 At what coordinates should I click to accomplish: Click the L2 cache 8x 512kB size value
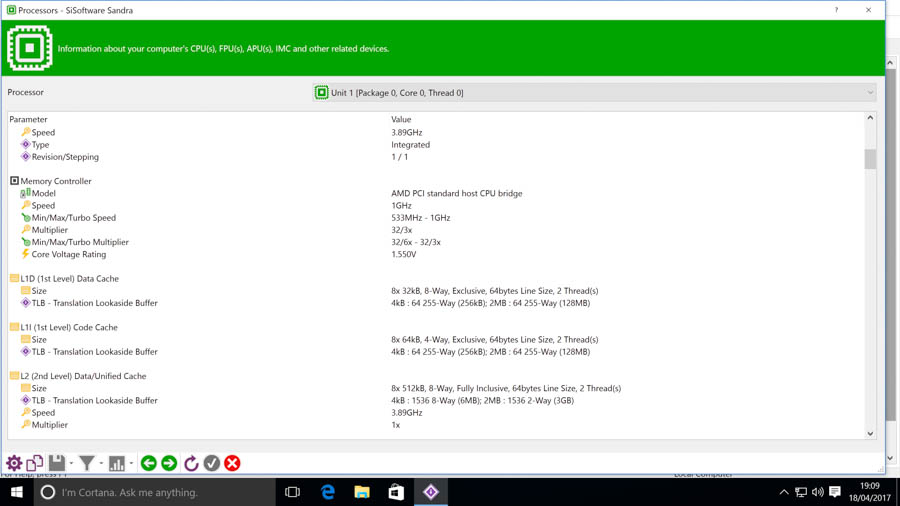pyautogui.click(x=506, y=388)
